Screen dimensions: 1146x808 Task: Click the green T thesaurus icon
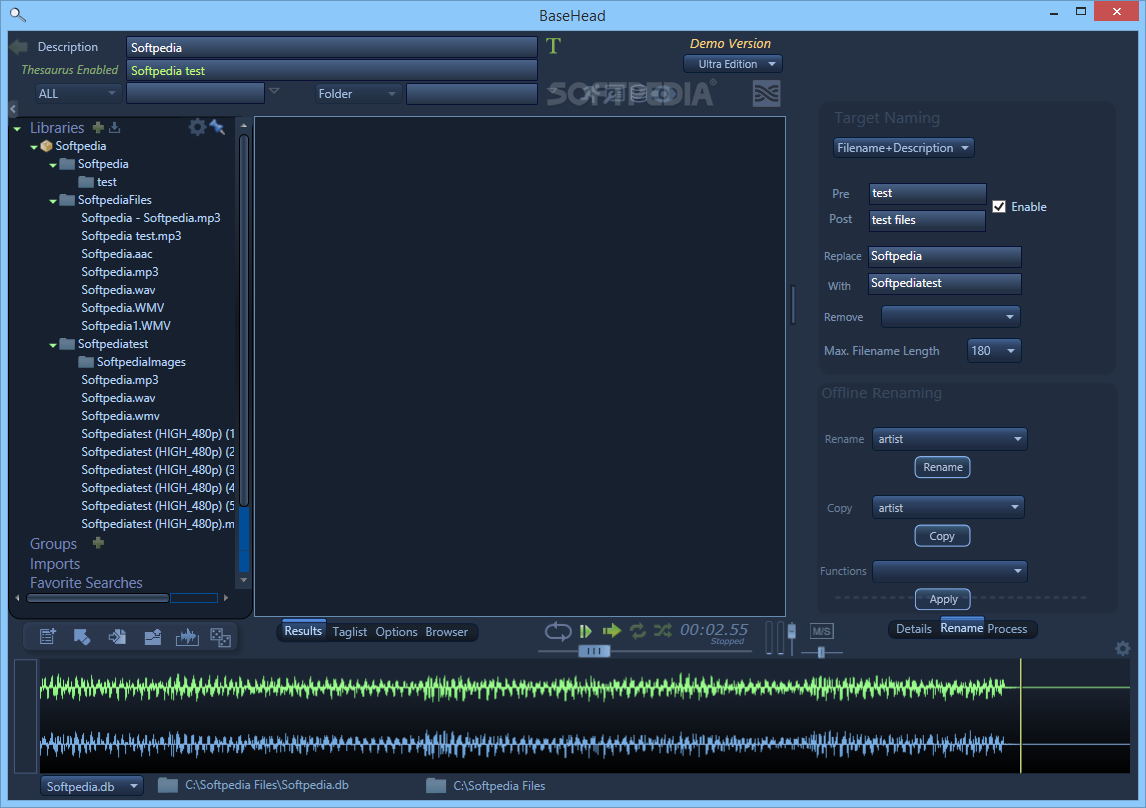coord(553,46)
